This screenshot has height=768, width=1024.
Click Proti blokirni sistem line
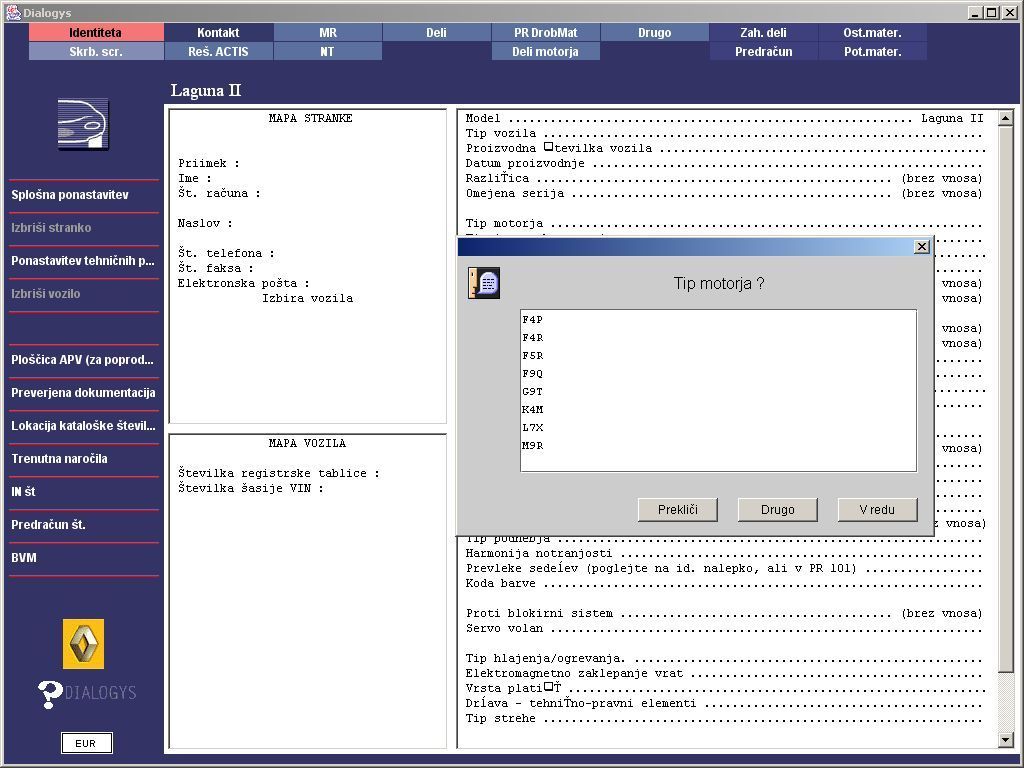click(724, 613)
